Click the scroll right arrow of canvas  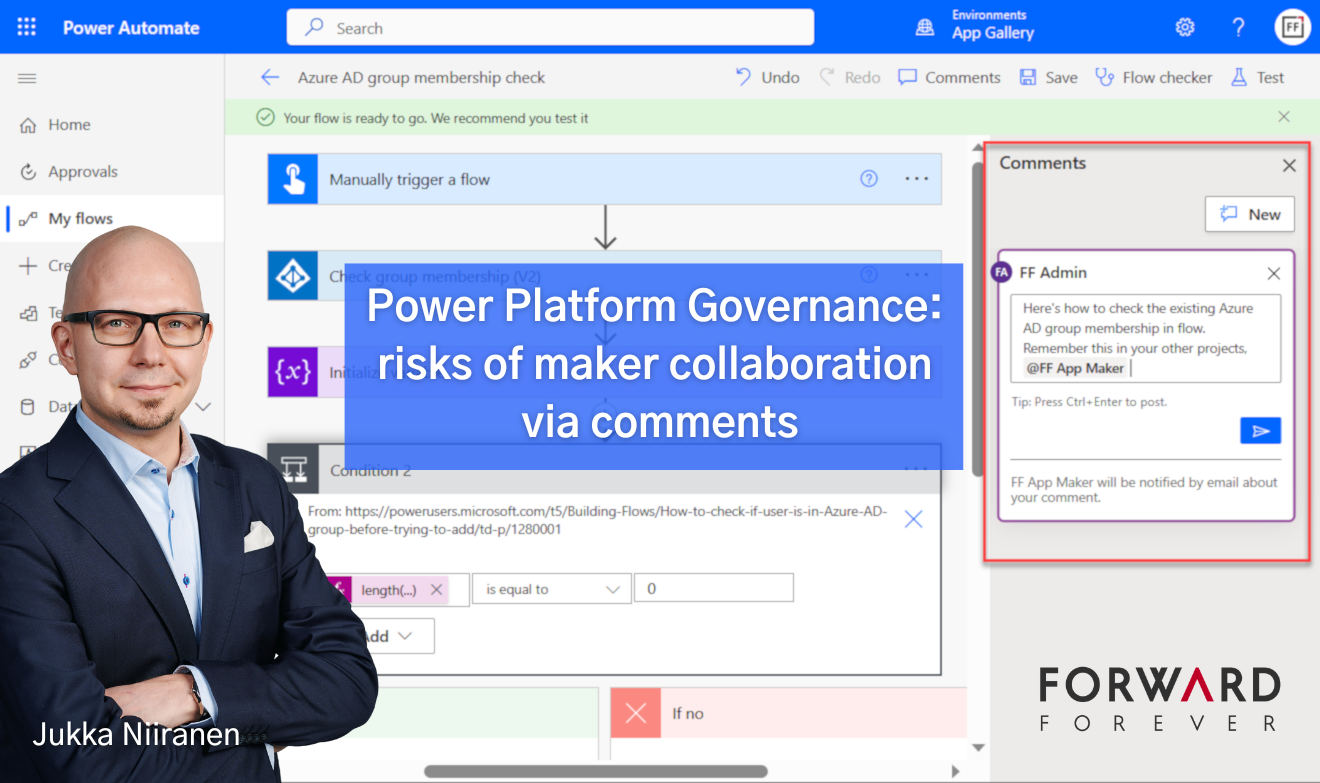point(955,772)
